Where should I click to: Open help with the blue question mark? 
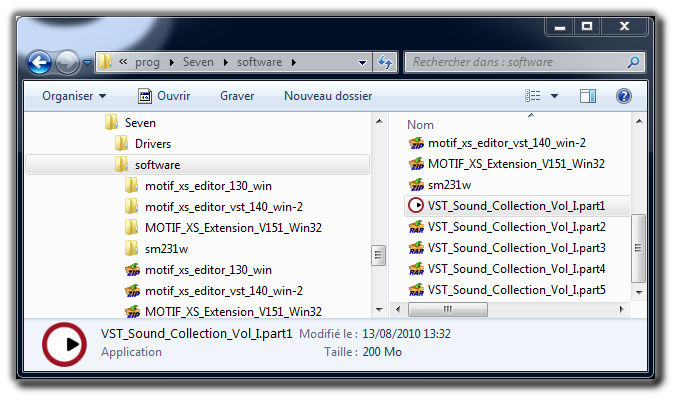[x=624, y=96]
